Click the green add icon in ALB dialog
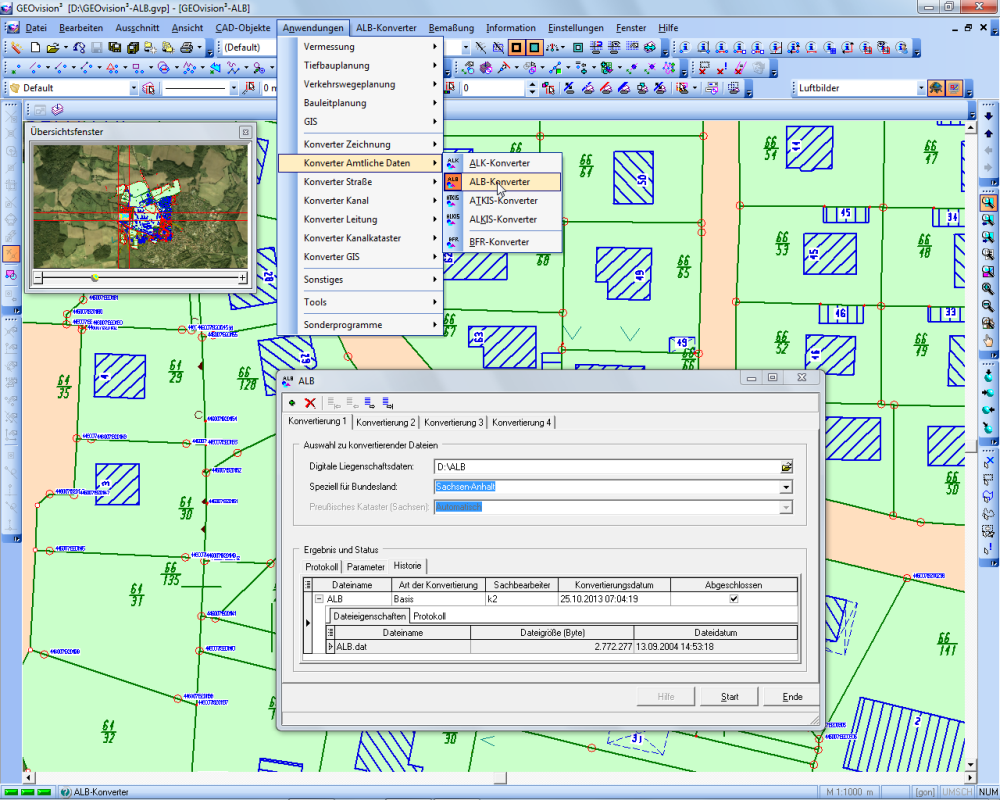Image resolution: width=1000 pixels, height=800 pixels. [x=292, y=403]
